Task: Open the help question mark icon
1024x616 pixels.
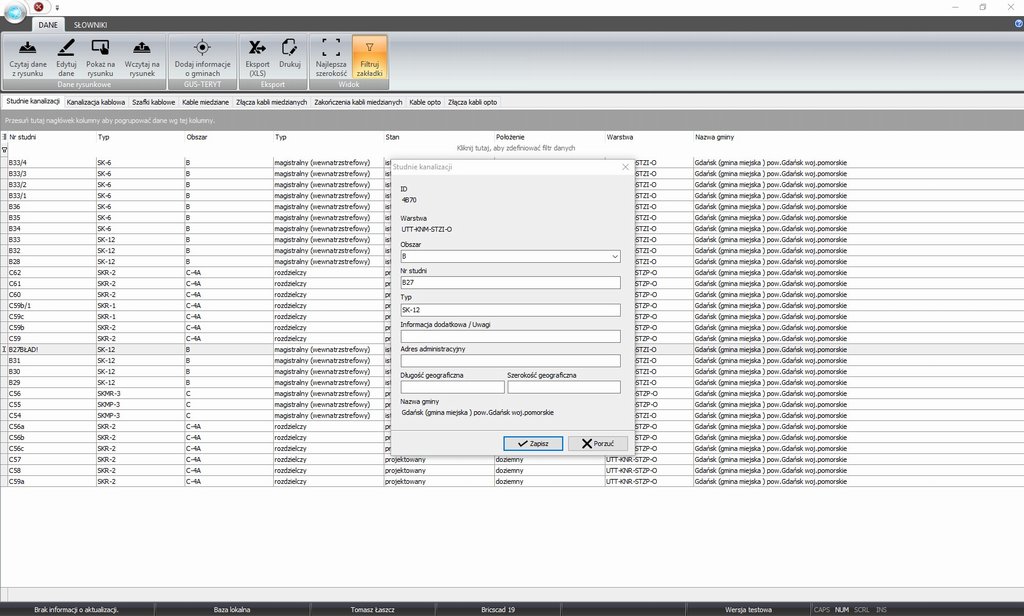Action: [1011, 23]
